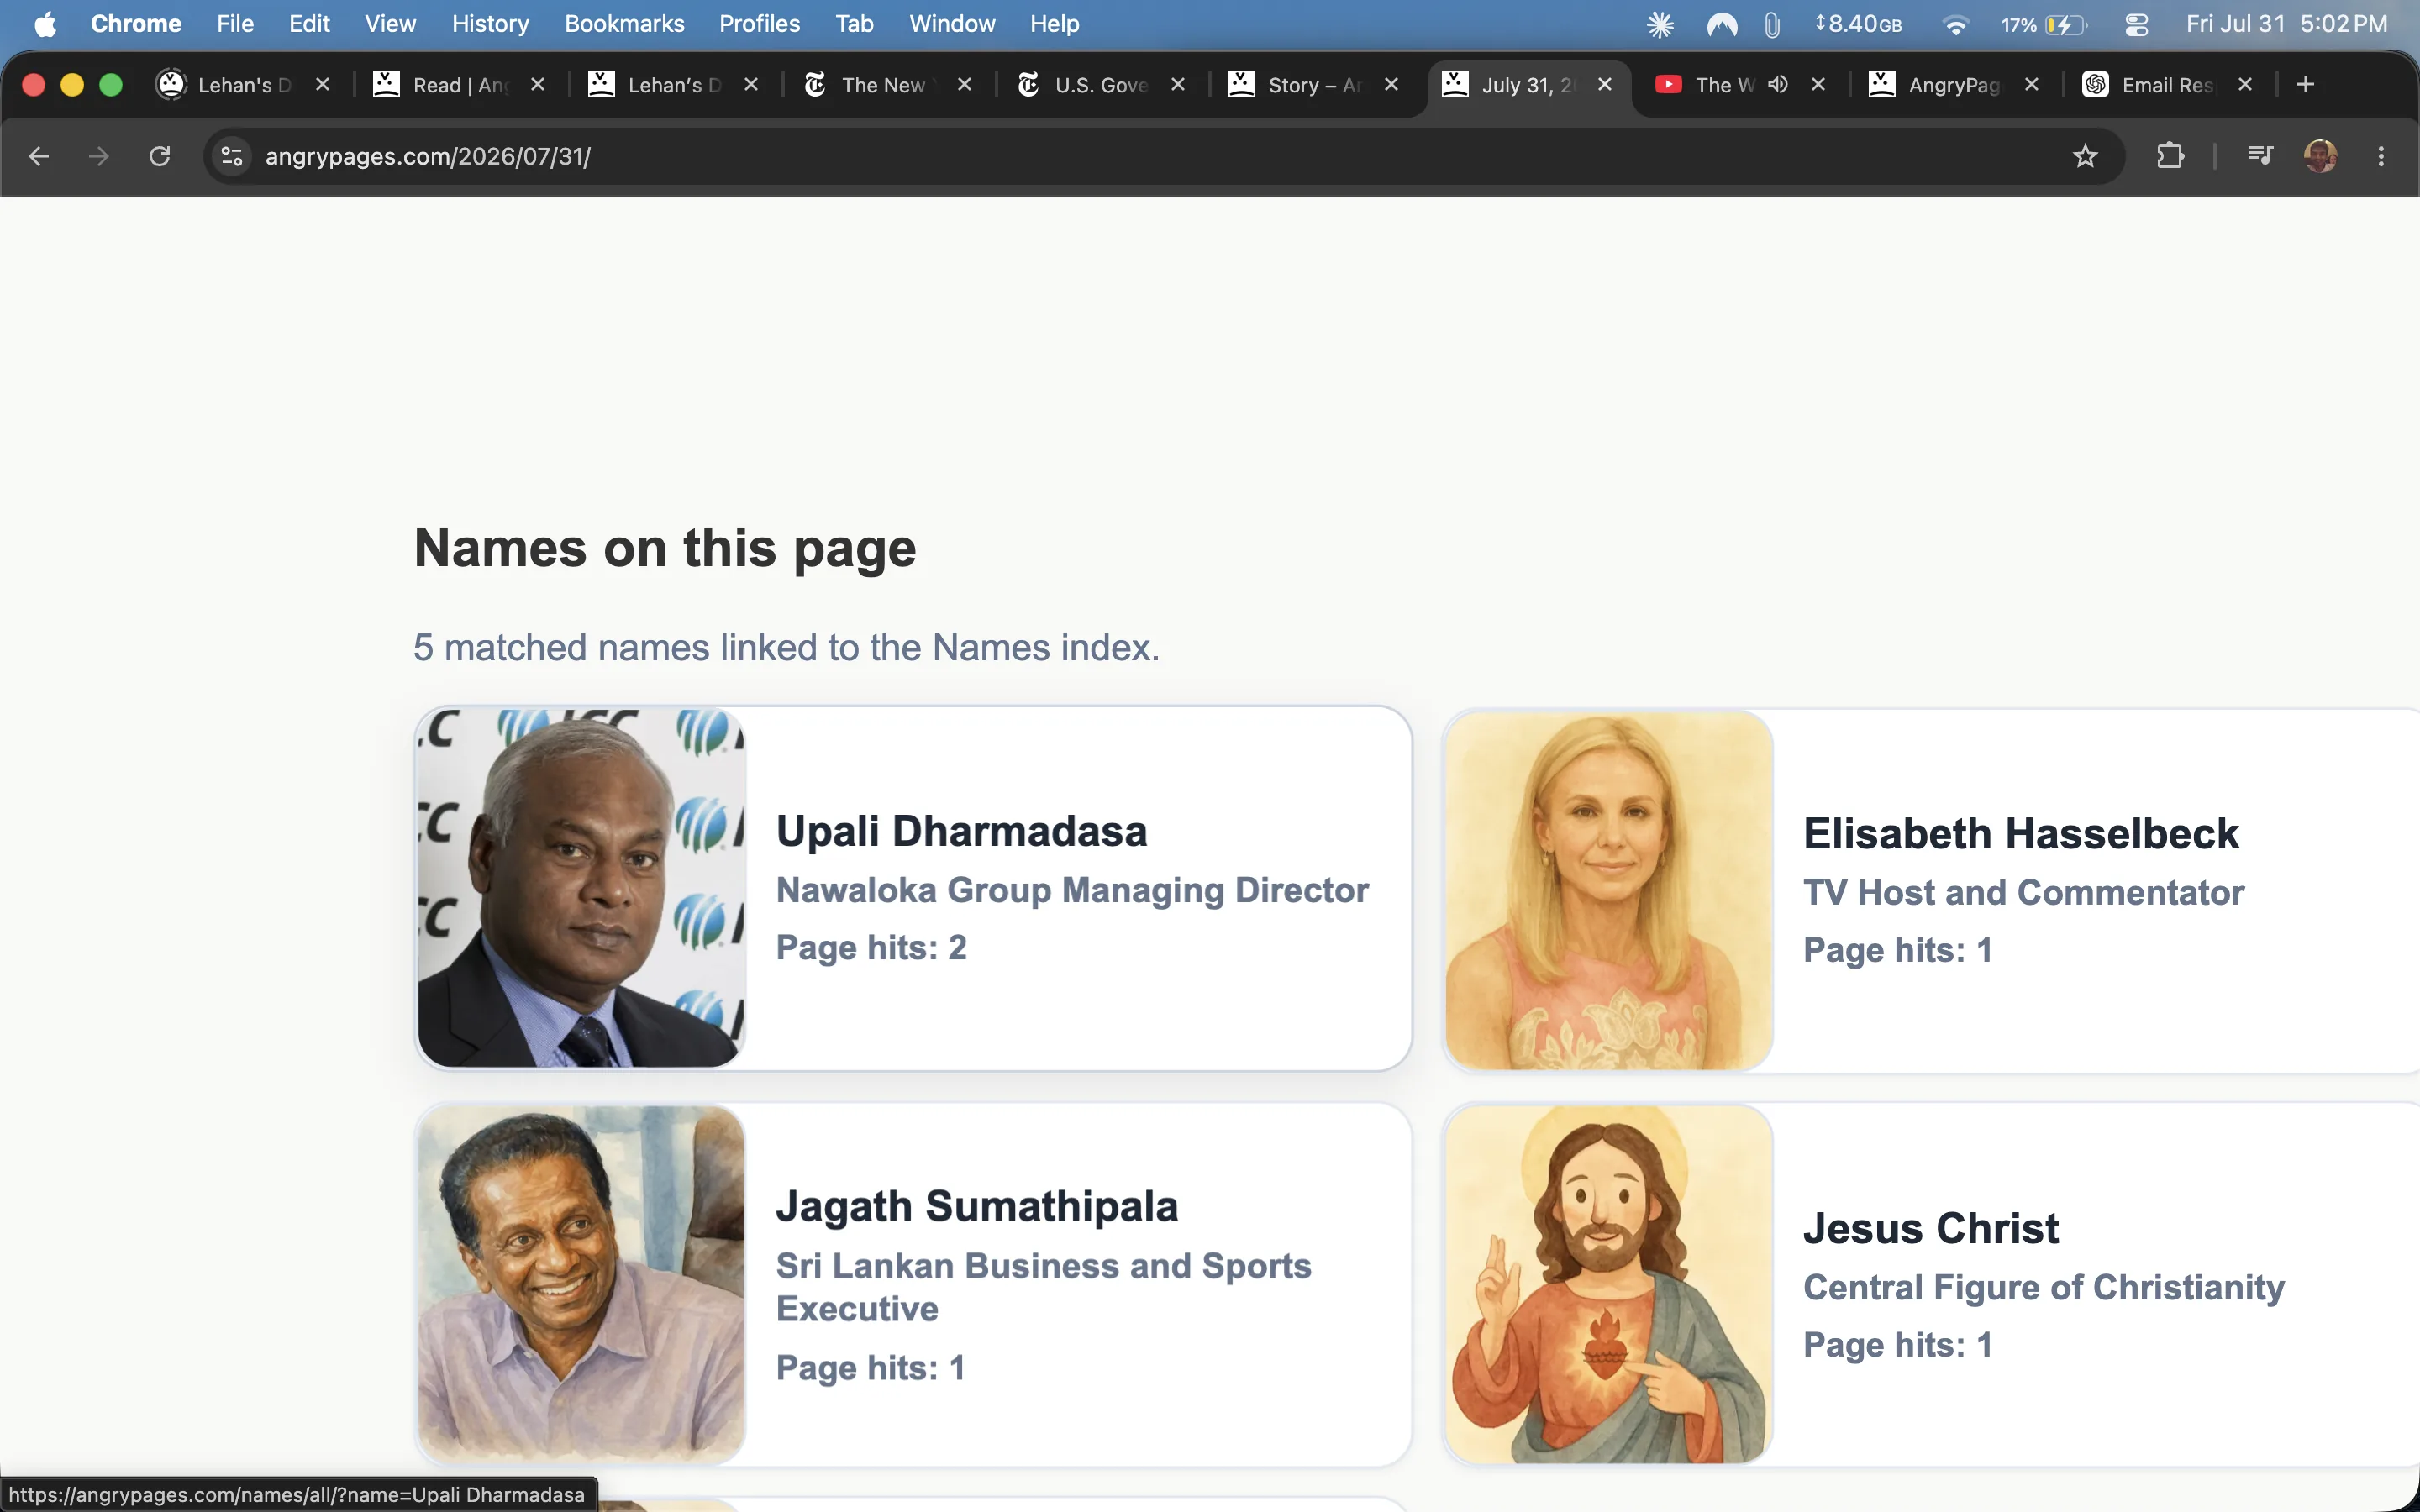Open Upali Dharmadasa name link
This screenshot has height=1512, width=2420.
click(x=961, y=831)
